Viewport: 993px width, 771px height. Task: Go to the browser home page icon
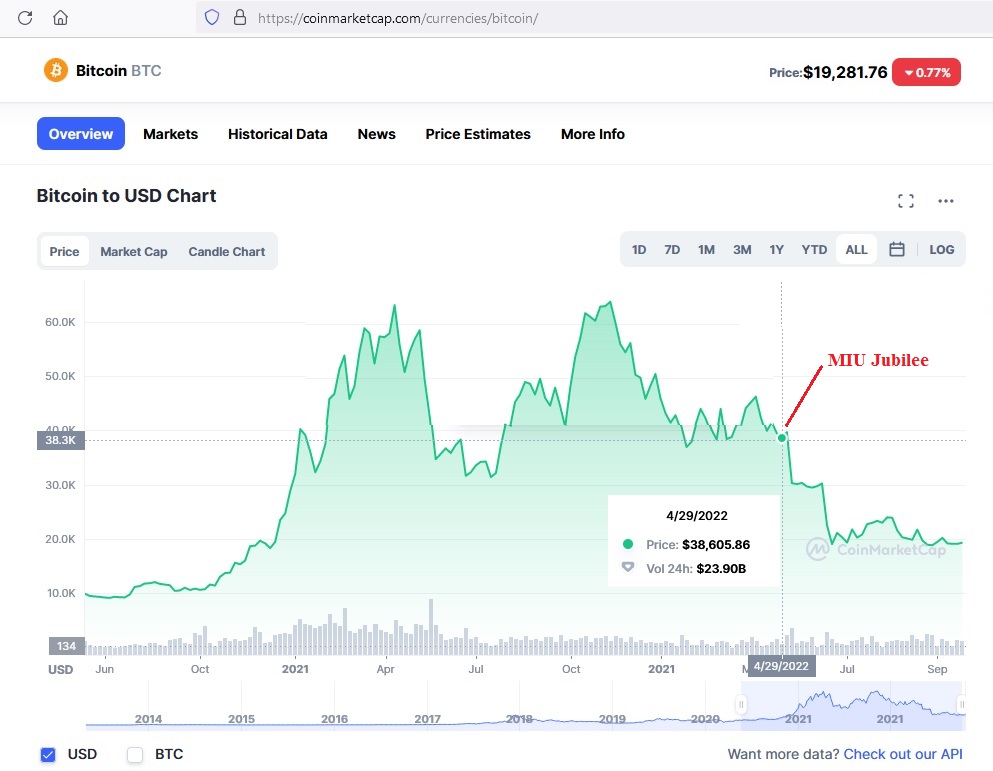60,18
